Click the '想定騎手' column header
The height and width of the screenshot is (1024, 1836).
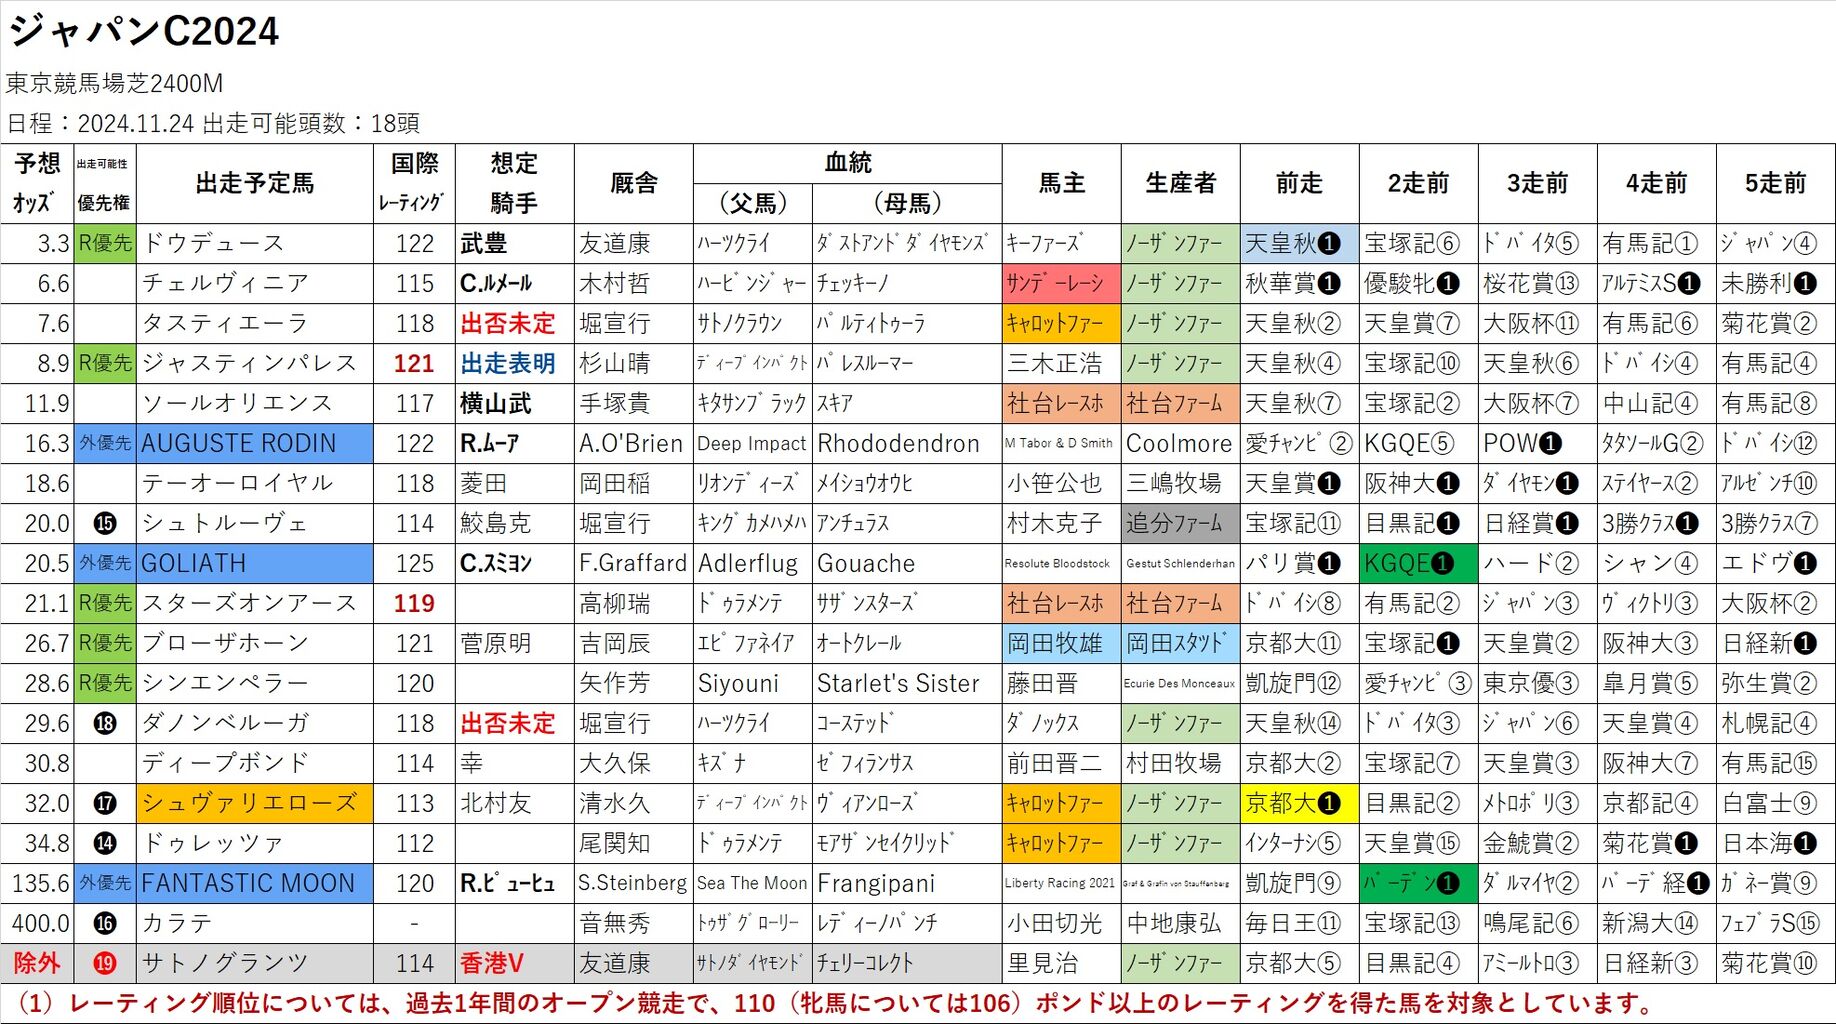pyautogui.click(x=514, y=183)
